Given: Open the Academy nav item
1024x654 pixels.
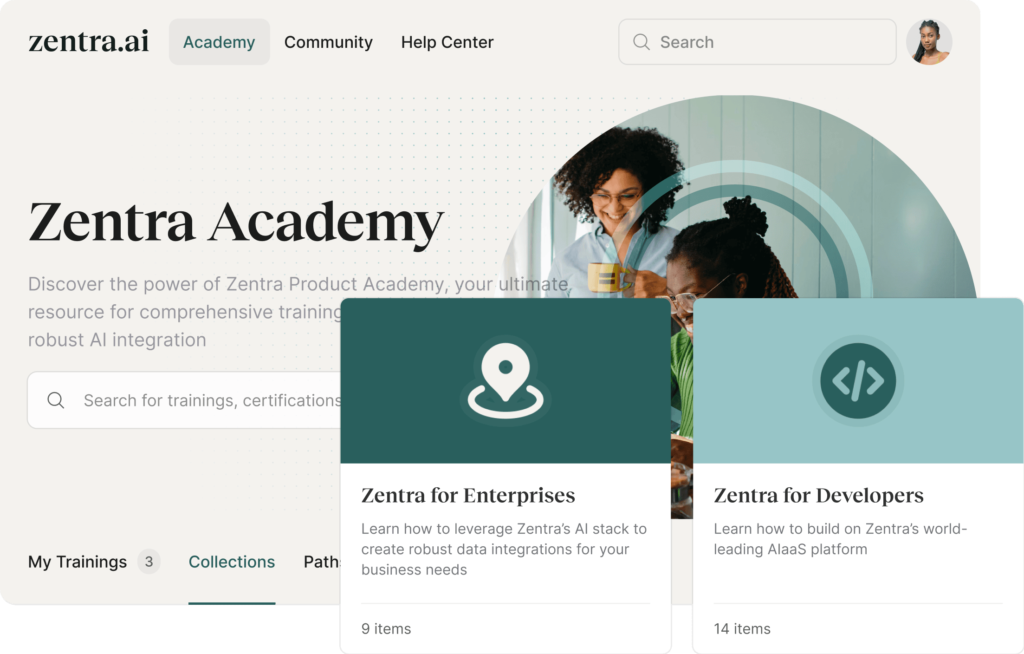Looking at the screenshot, I should pos(219,42).
